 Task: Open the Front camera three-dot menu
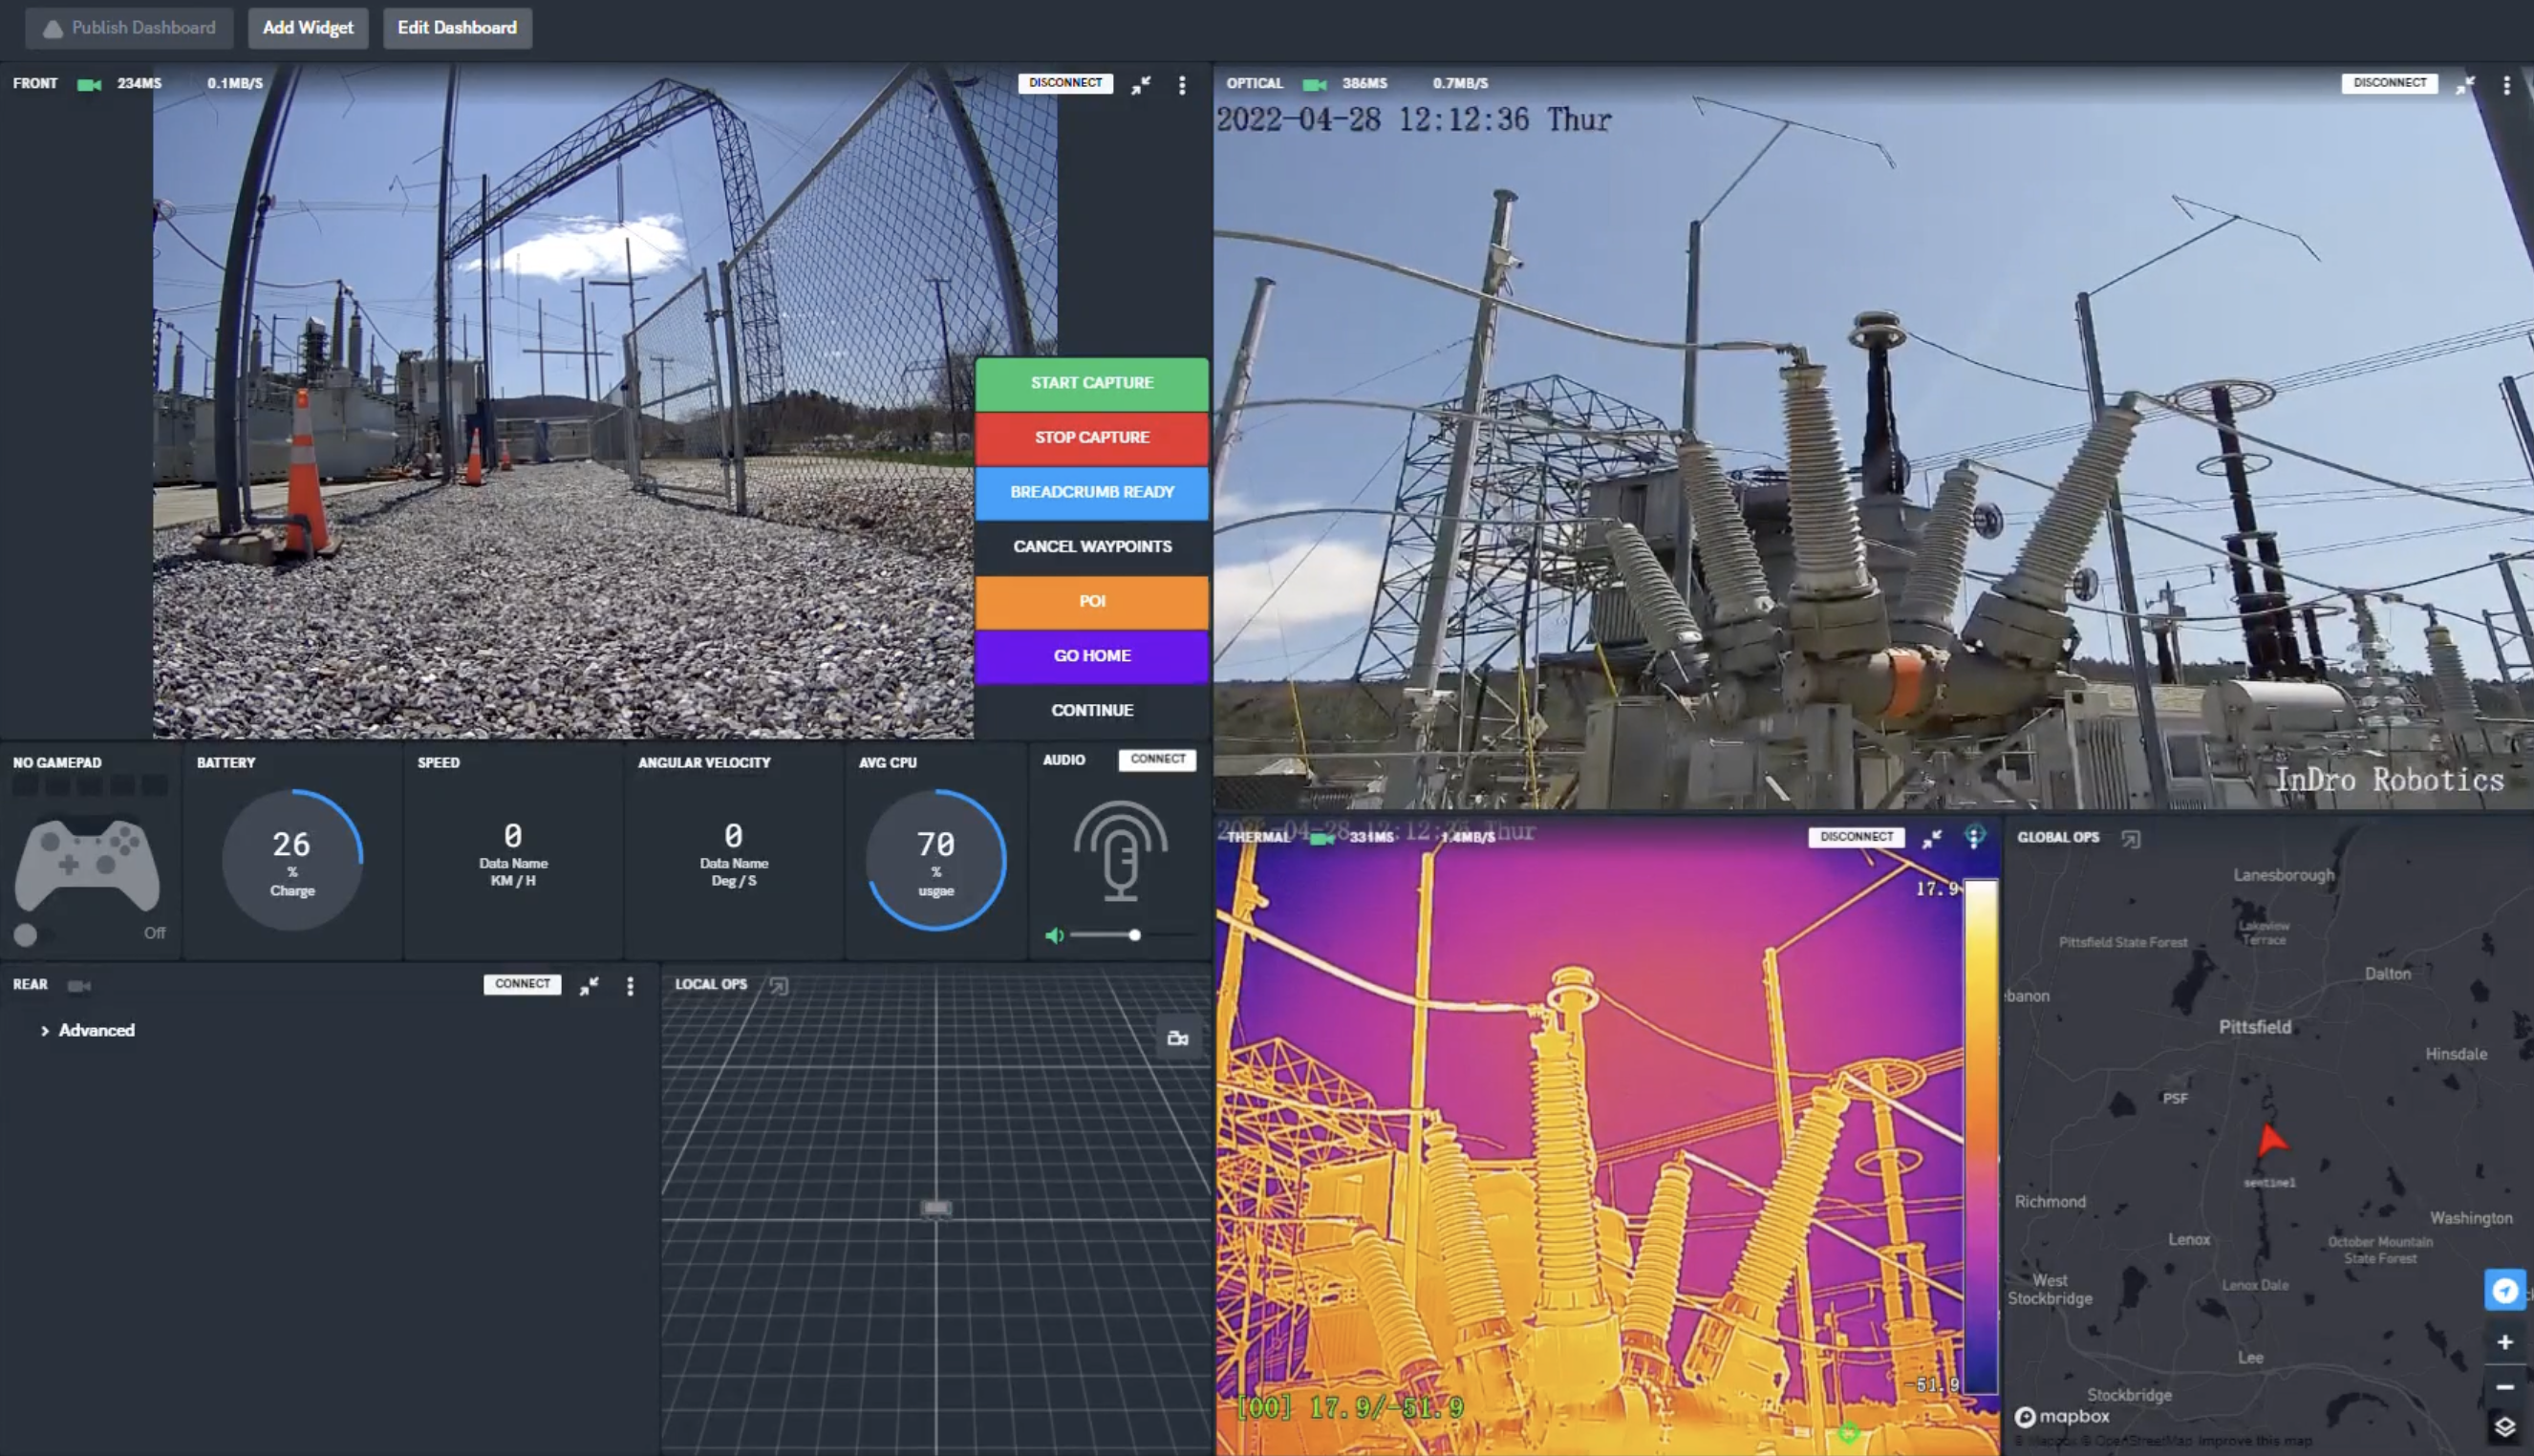pyautogui.click(x=1182, y=85)
